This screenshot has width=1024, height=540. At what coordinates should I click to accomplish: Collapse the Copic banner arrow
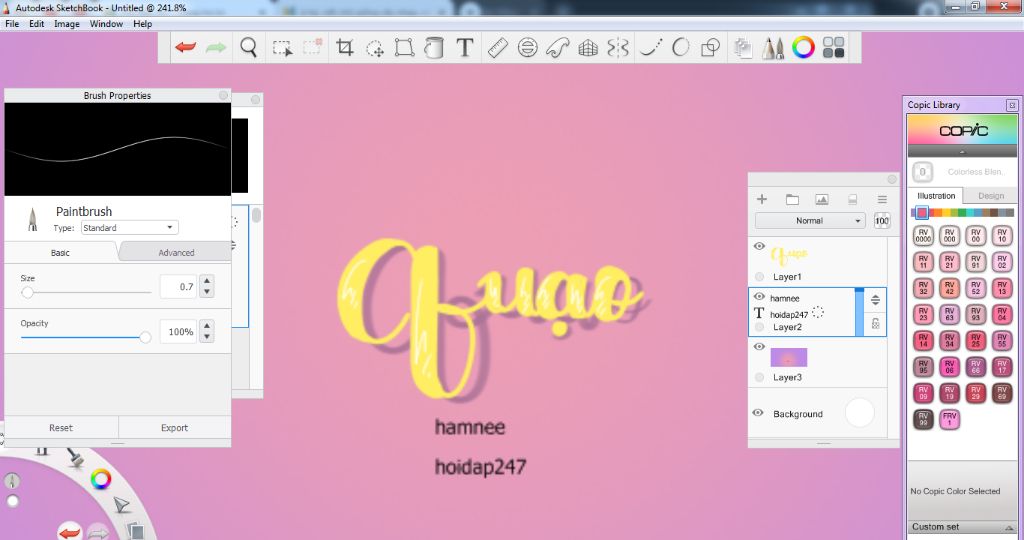(x=962, y=151)
